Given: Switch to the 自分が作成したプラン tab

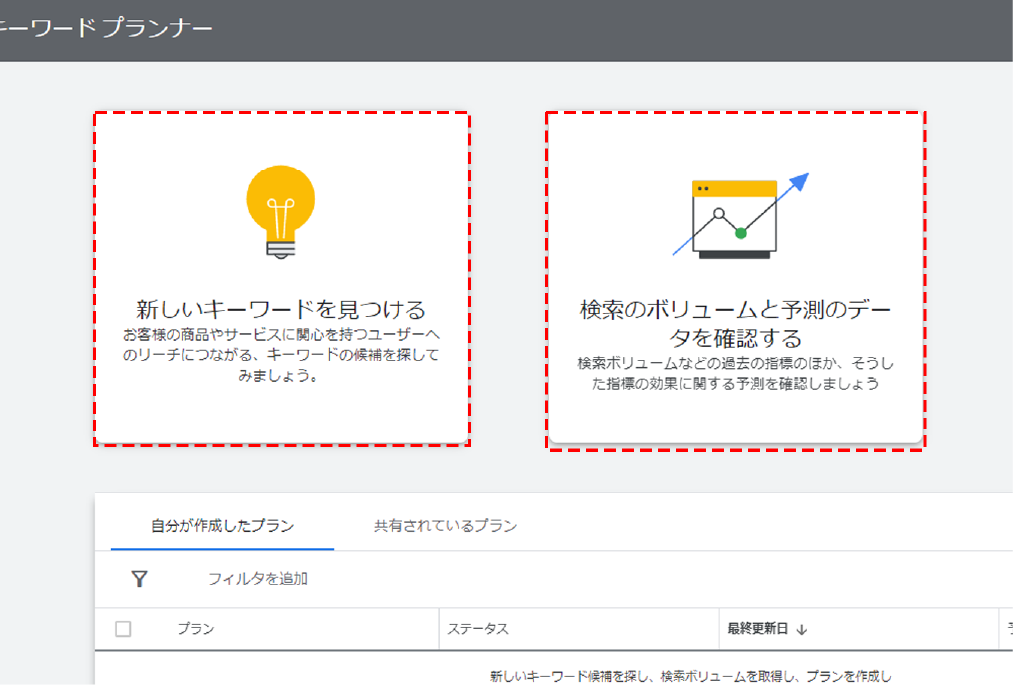Looking at the screenshot, I should pyautogui.click(x=222, y=526).
